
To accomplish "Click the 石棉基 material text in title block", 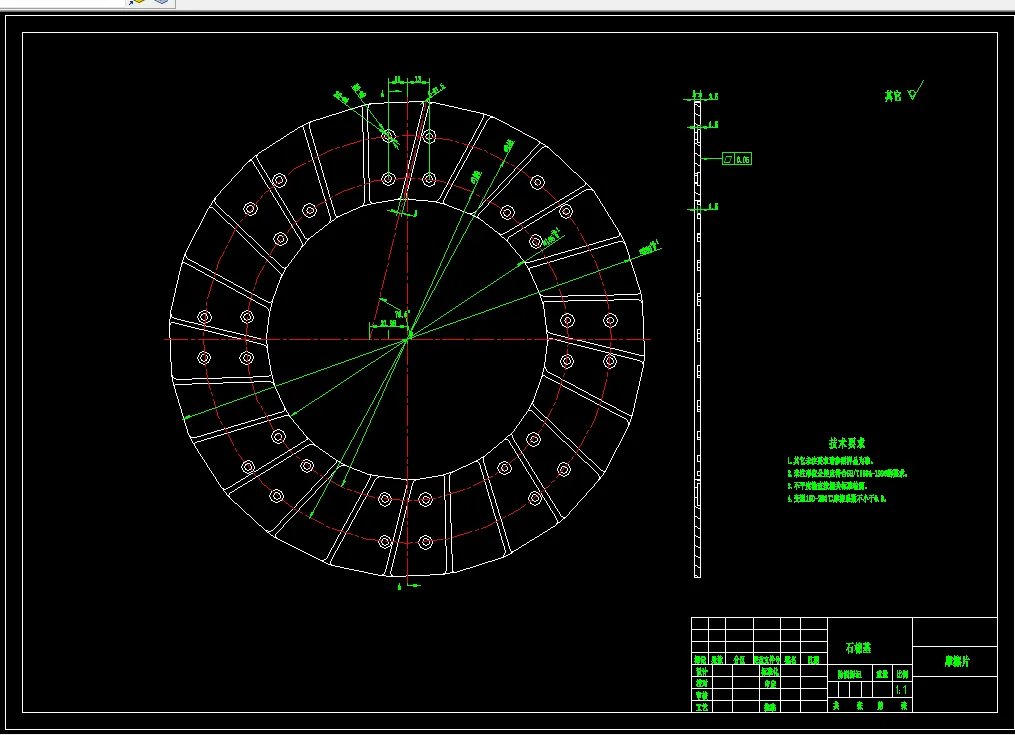I will pyautogui.click(x=859, y=648).
